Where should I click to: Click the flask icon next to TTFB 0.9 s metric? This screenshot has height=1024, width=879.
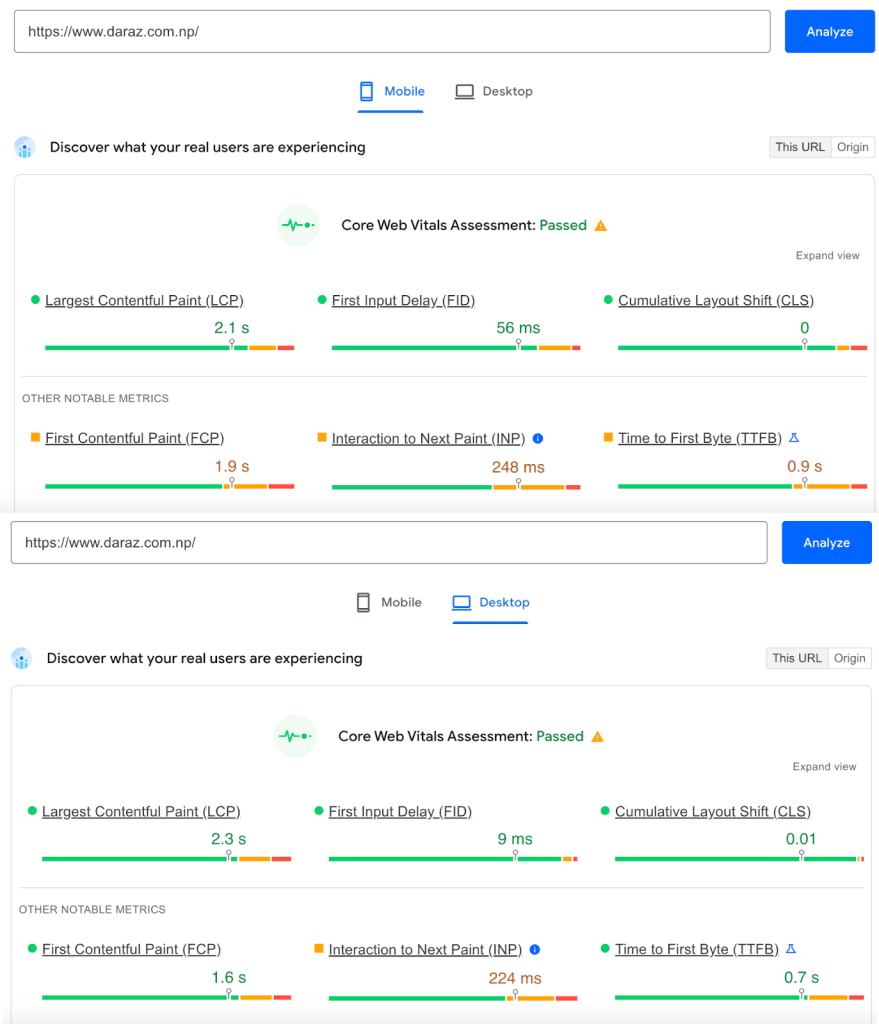pos(794,438)
